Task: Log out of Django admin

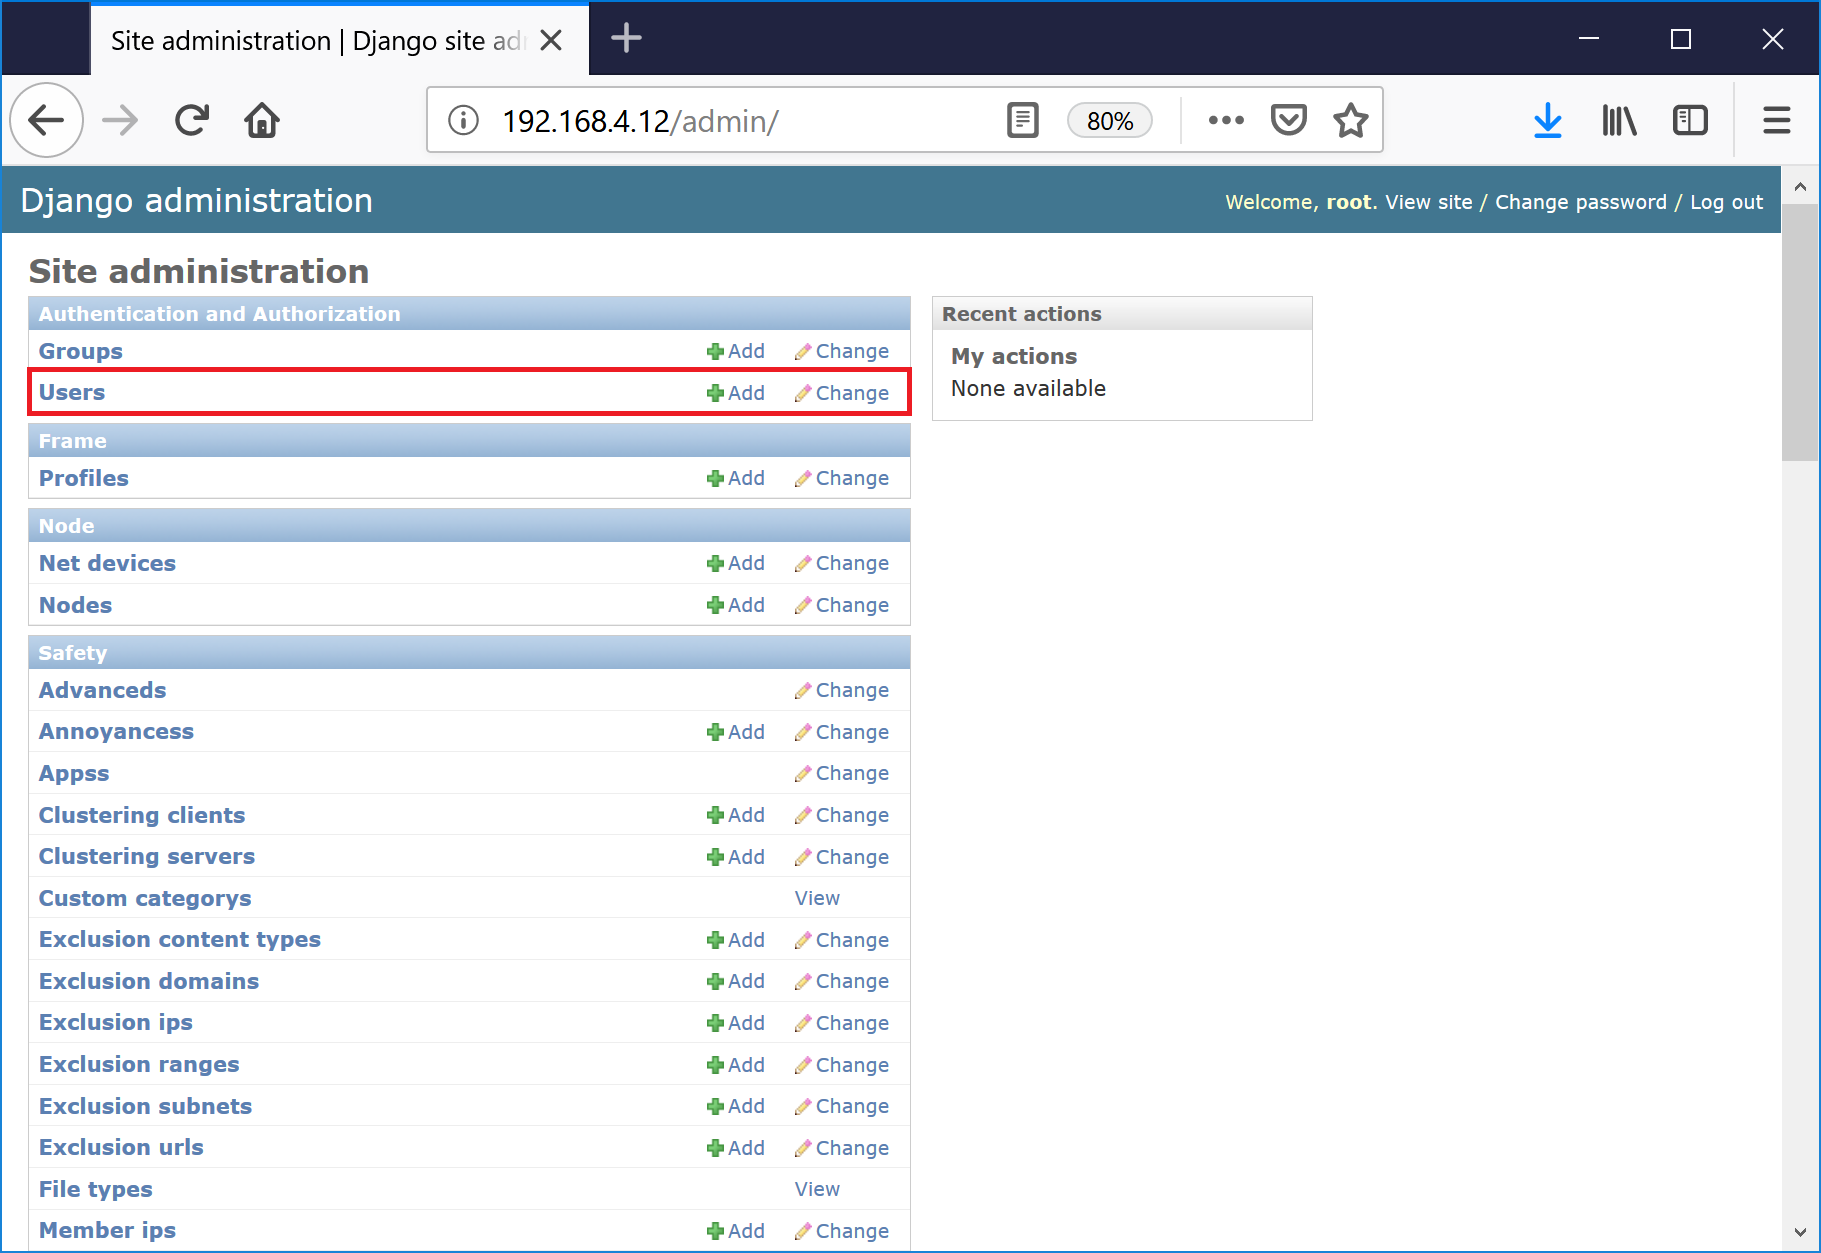Action: tap(1726, 202)
